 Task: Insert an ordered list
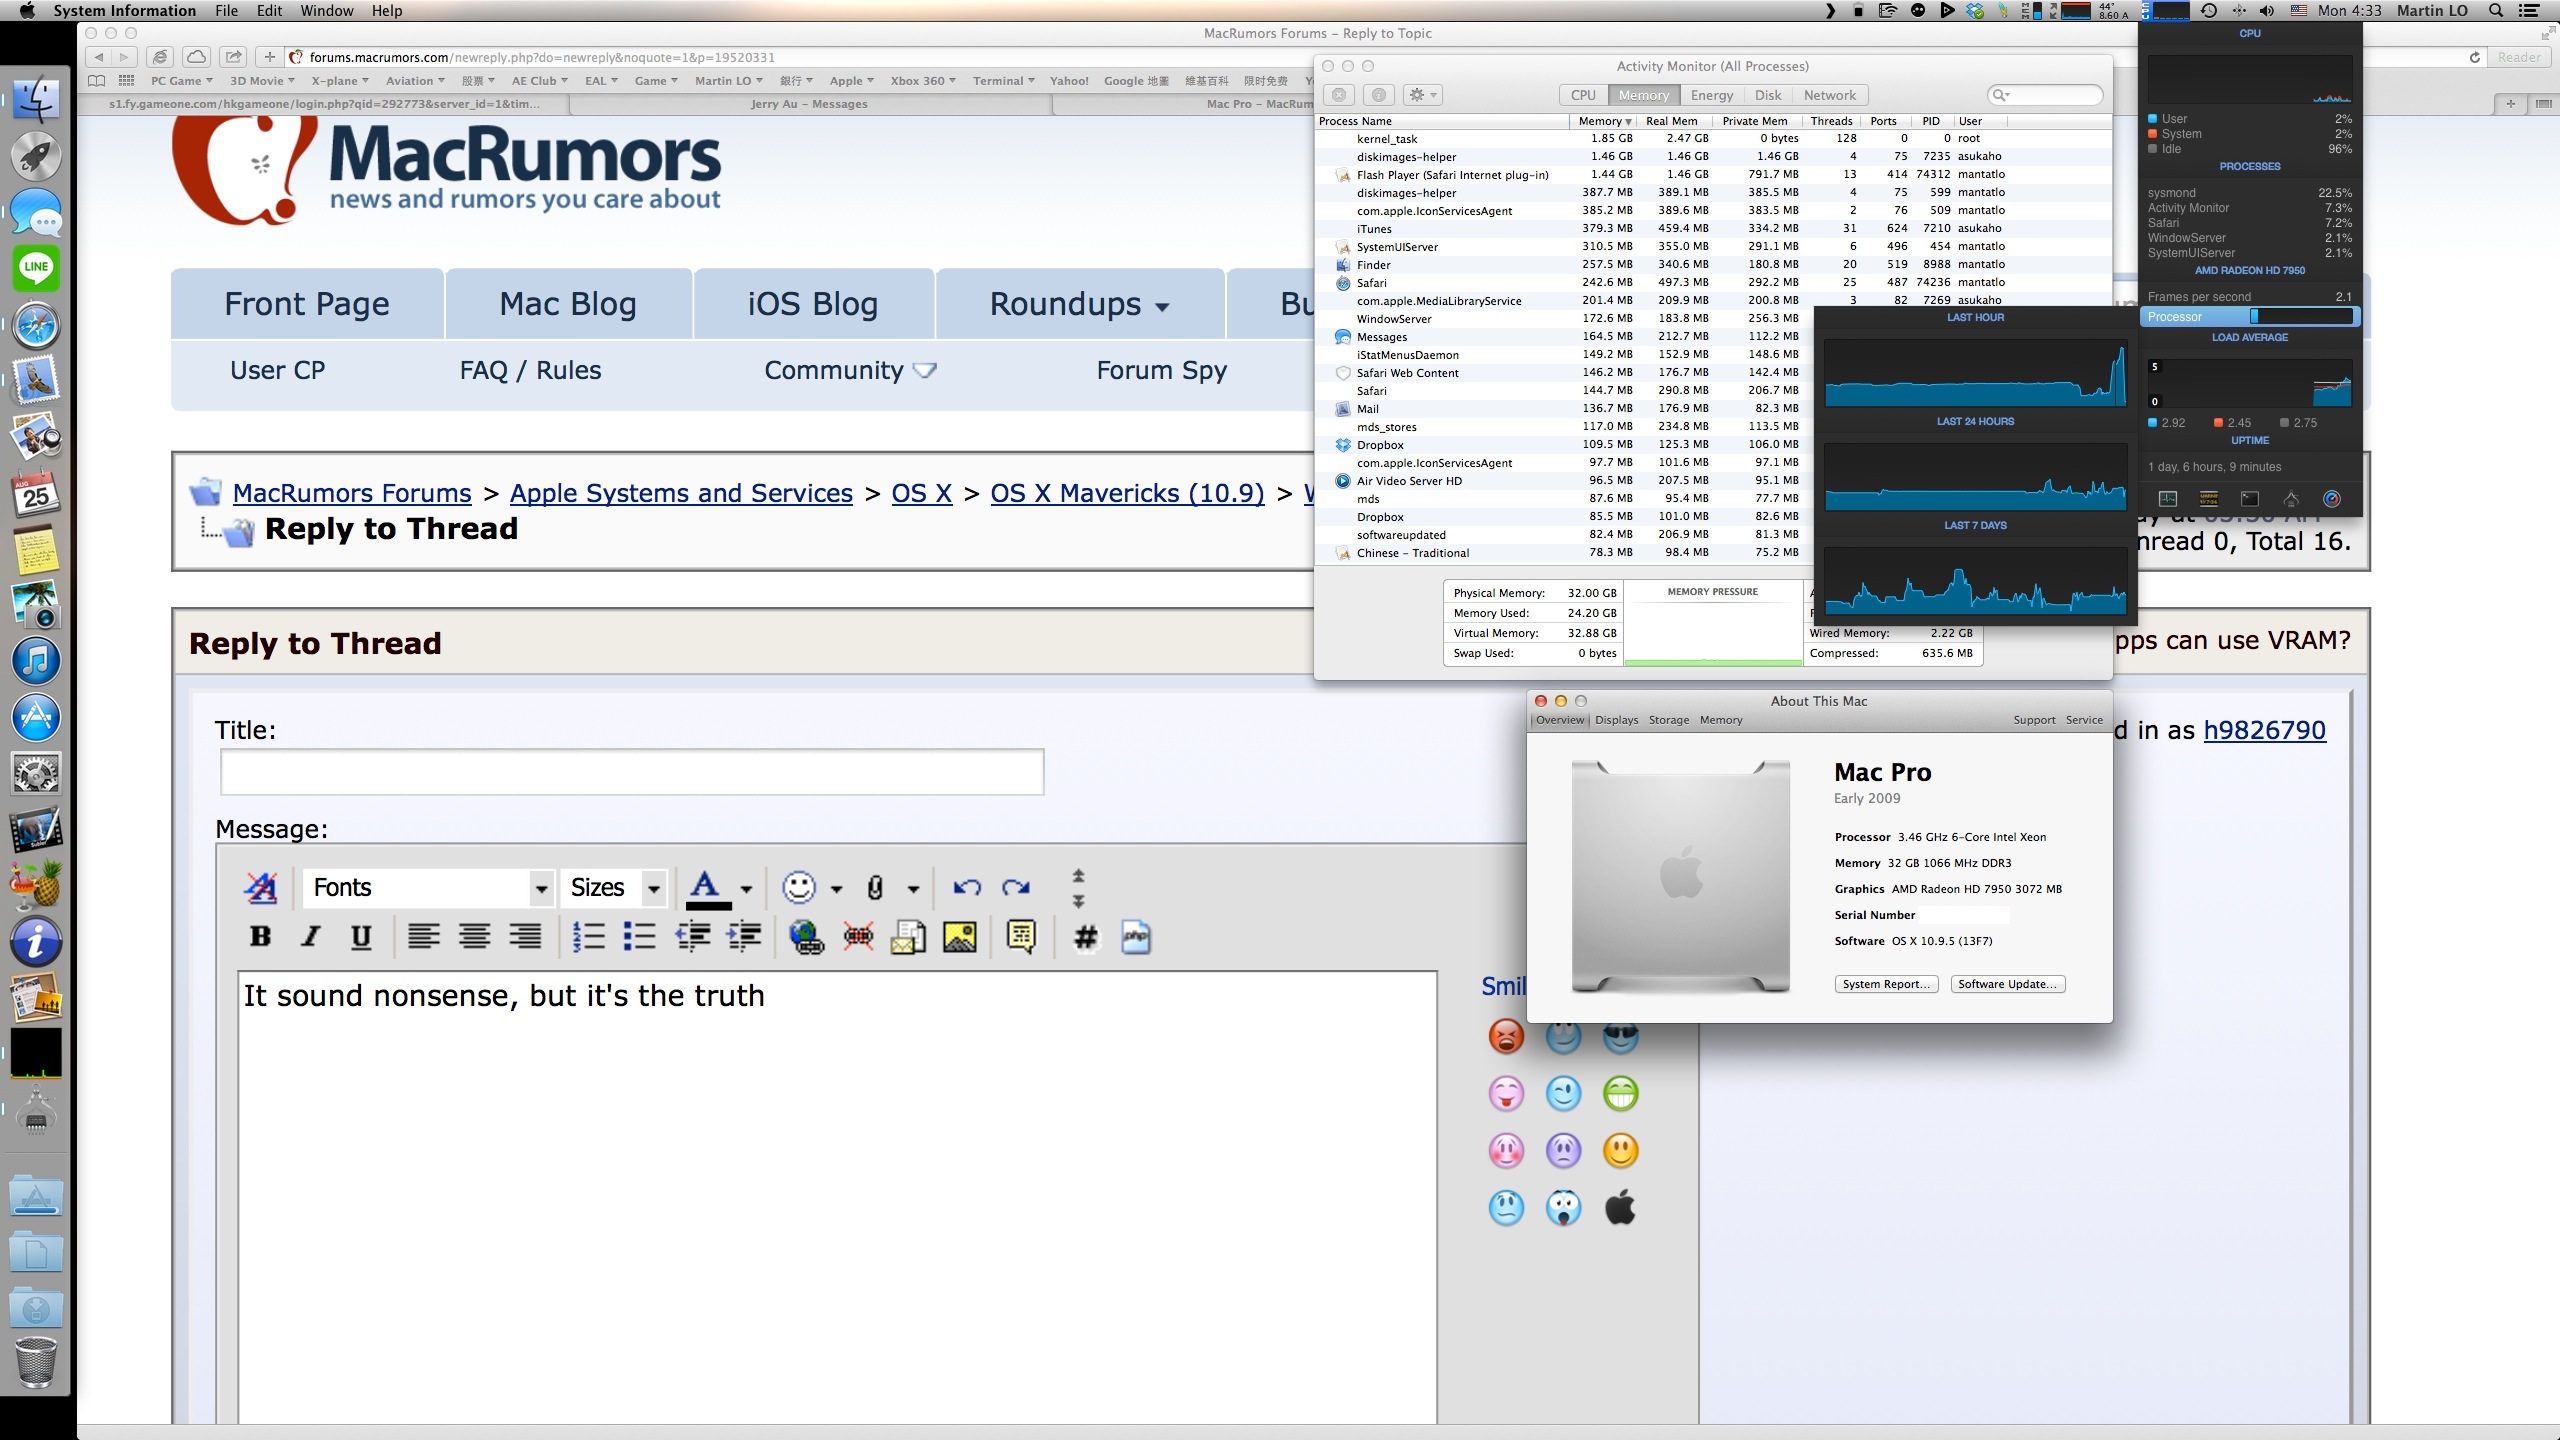589,937
